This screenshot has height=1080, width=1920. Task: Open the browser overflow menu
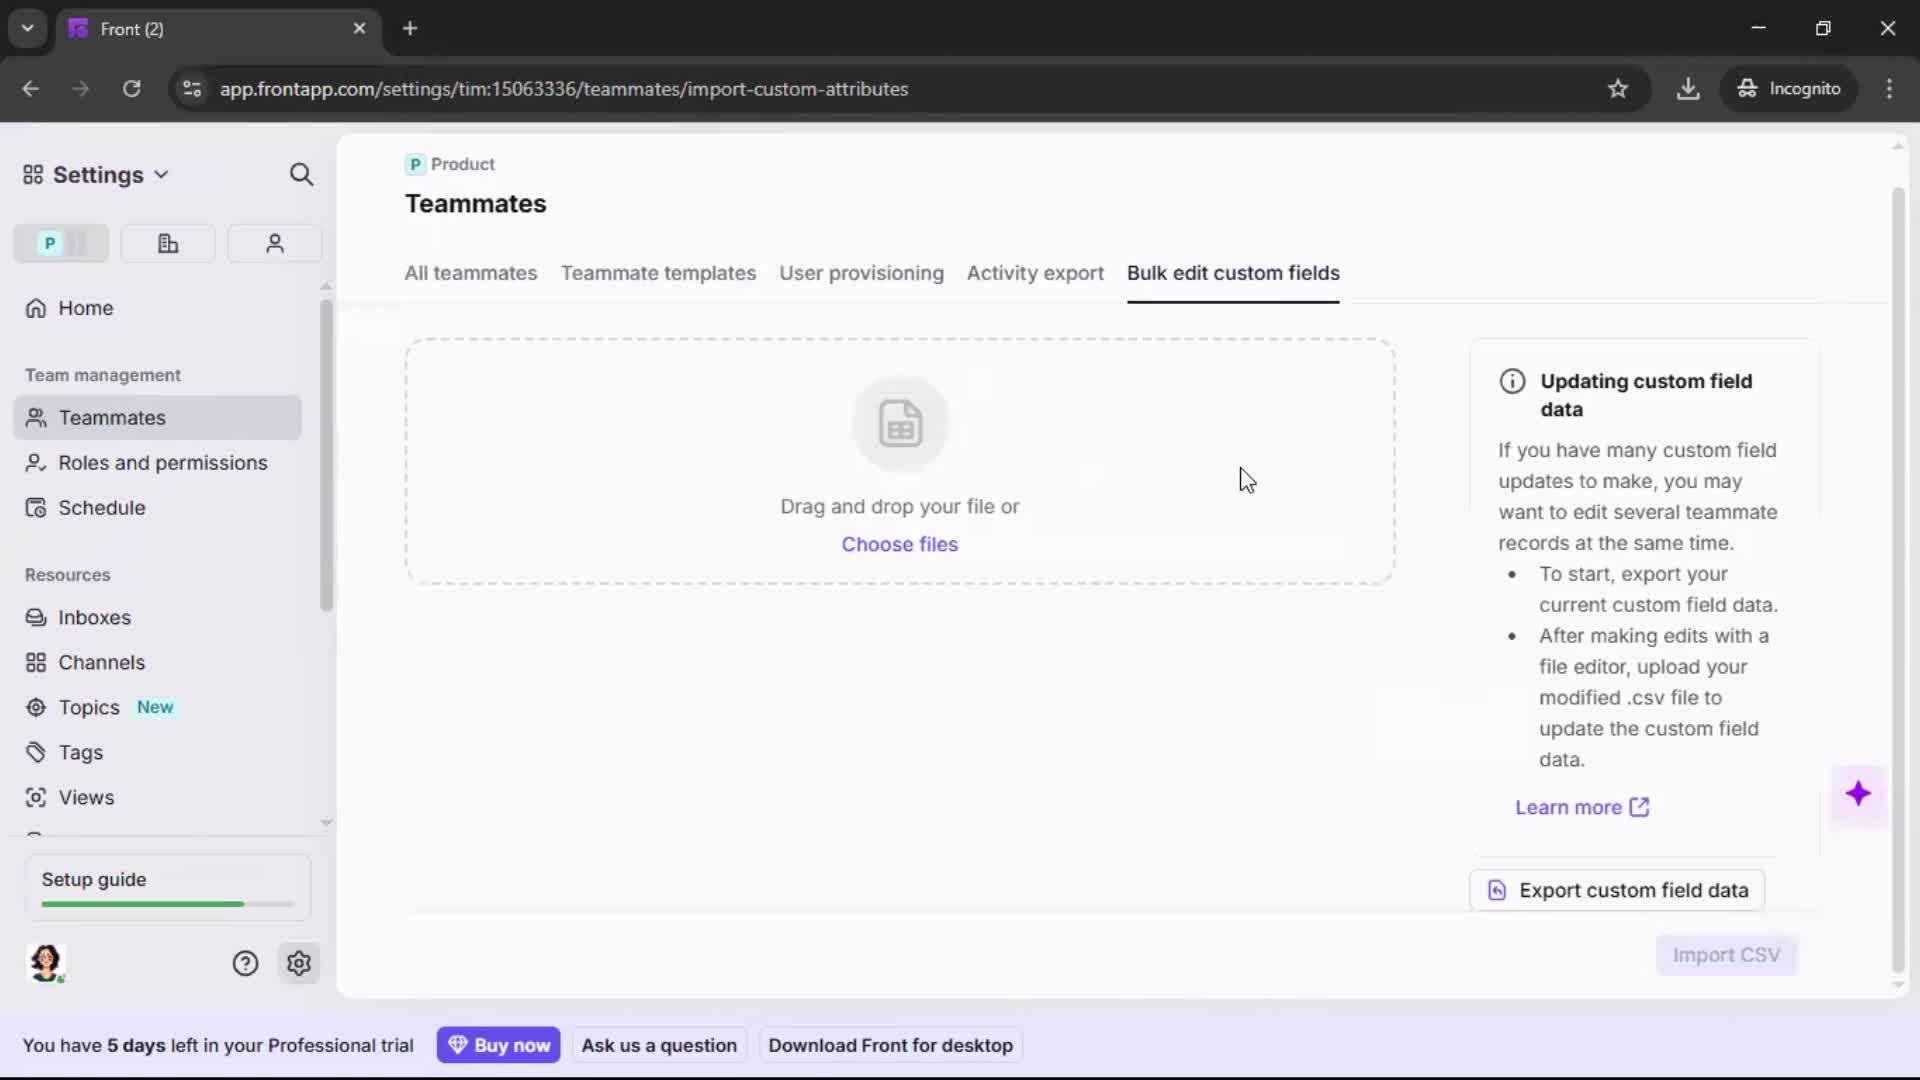(x=1890, y=88)
